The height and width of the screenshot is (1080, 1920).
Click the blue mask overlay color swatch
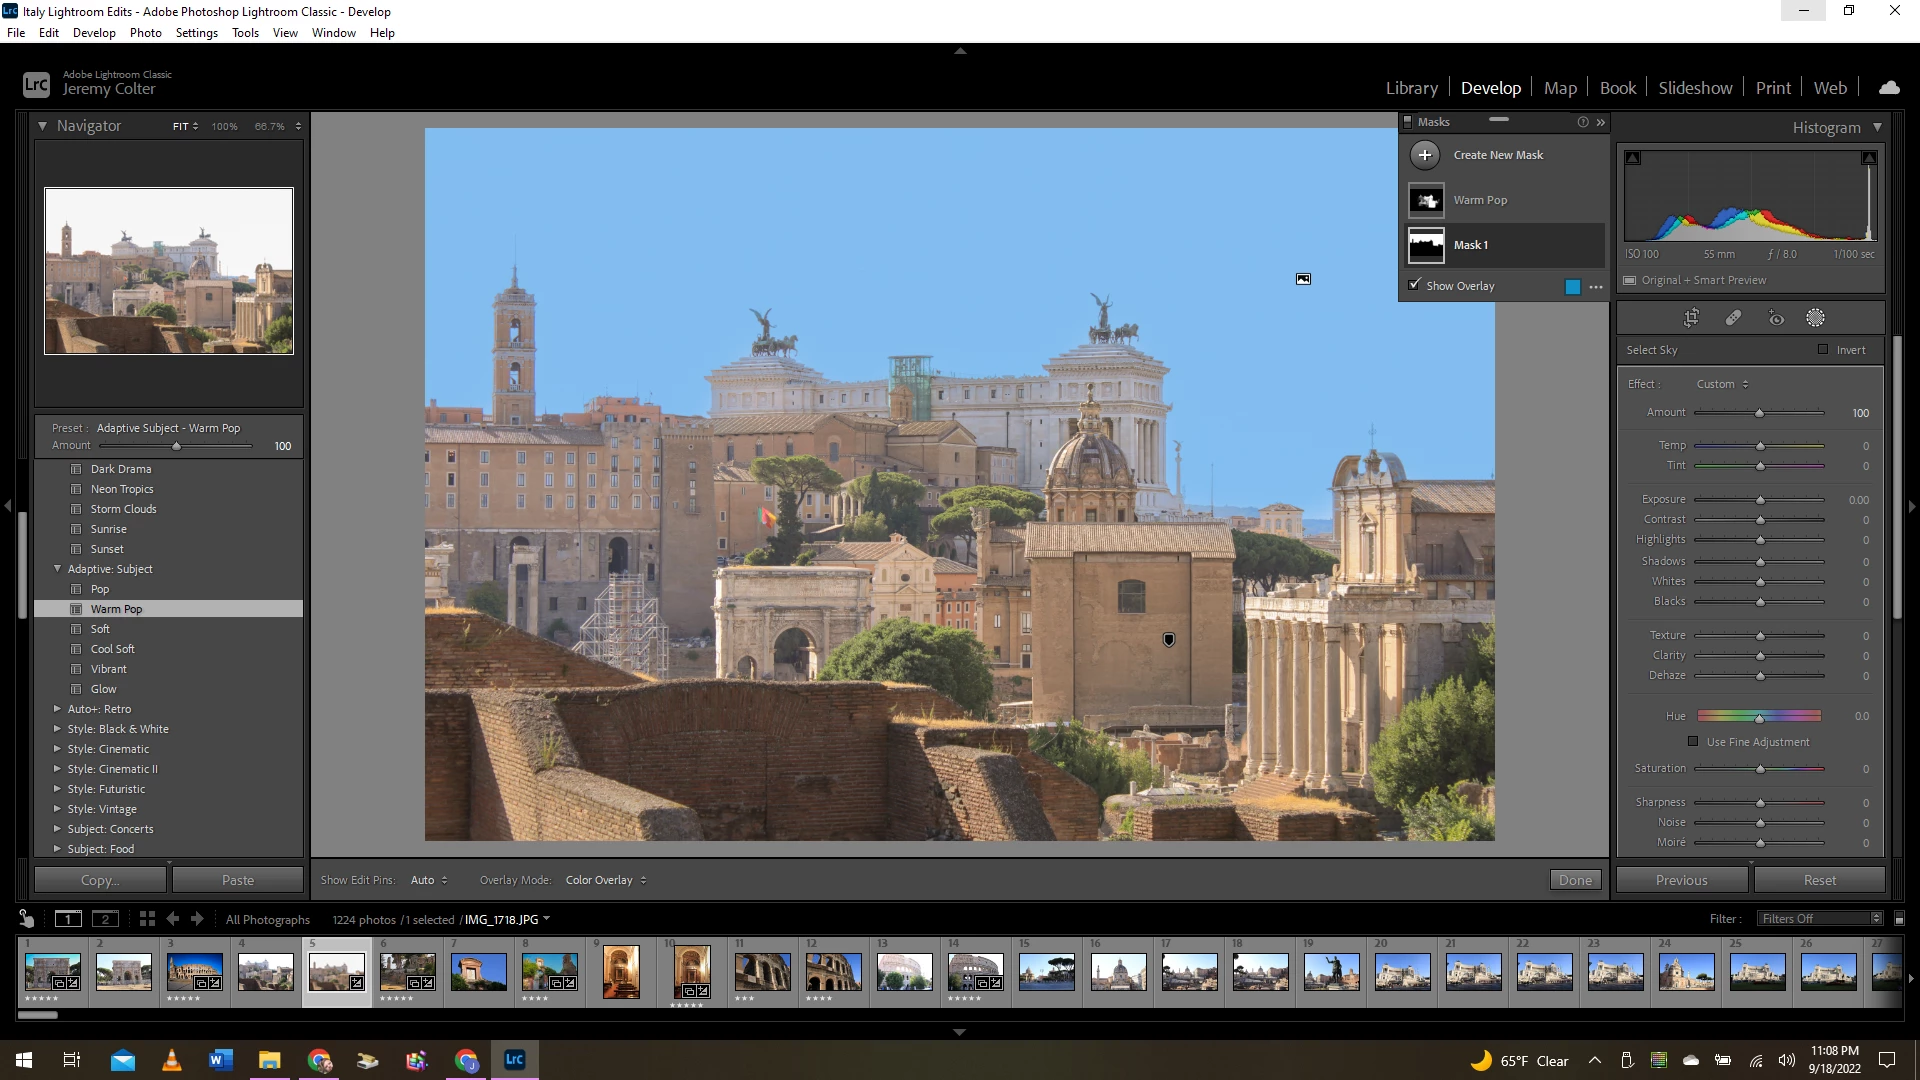pyautogui.click(x=1573, y=287)
